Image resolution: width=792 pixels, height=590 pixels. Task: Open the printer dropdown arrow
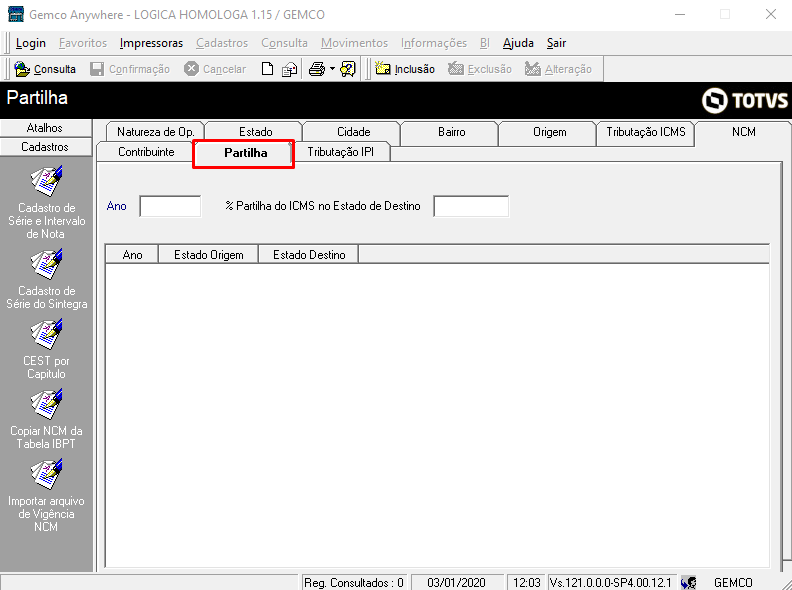(x=332, y=69)
